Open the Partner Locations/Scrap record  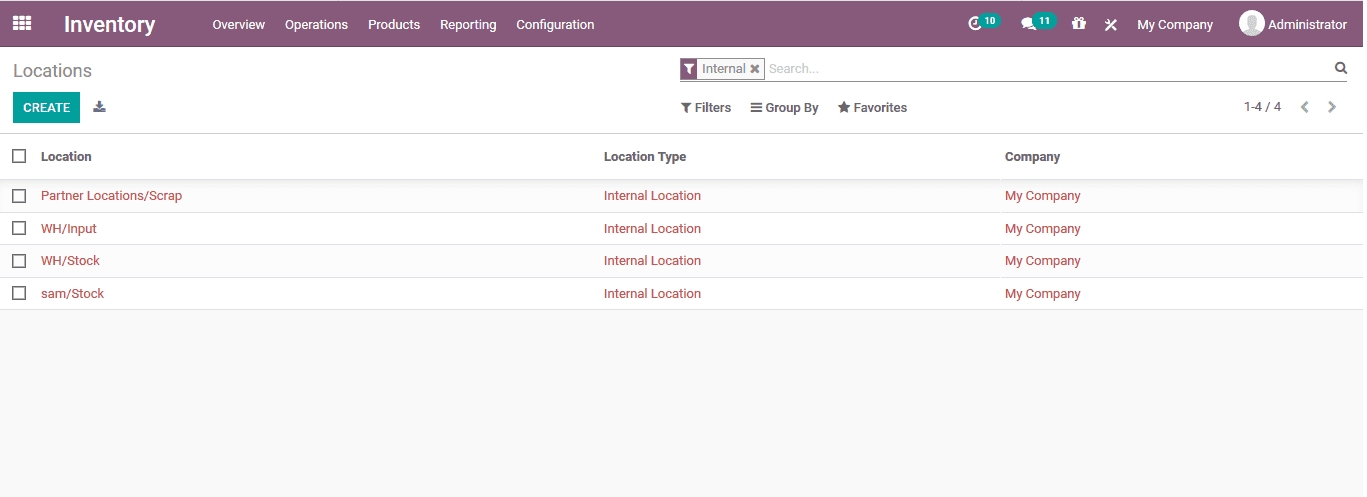tap(111, 196)
